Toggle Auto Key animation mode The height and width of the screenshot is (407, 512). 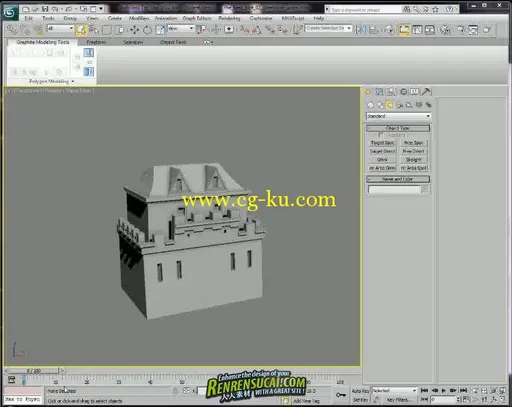pyautogui.click(x=361, y=391)
